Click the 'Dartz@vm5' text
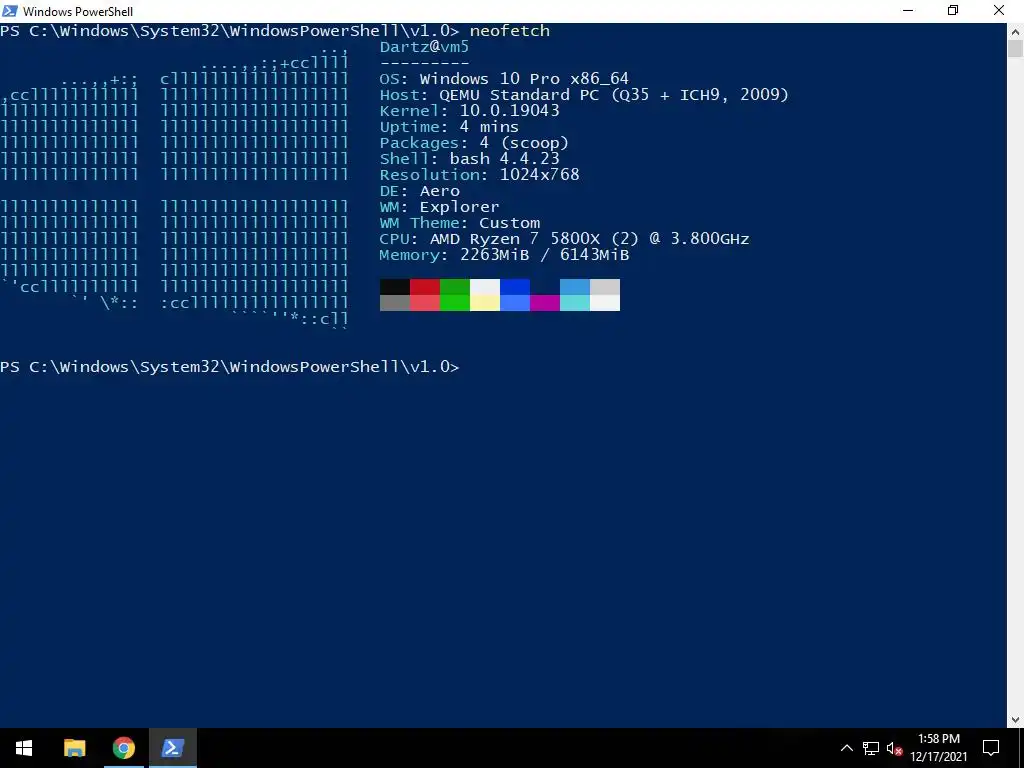 coord(424,47)
